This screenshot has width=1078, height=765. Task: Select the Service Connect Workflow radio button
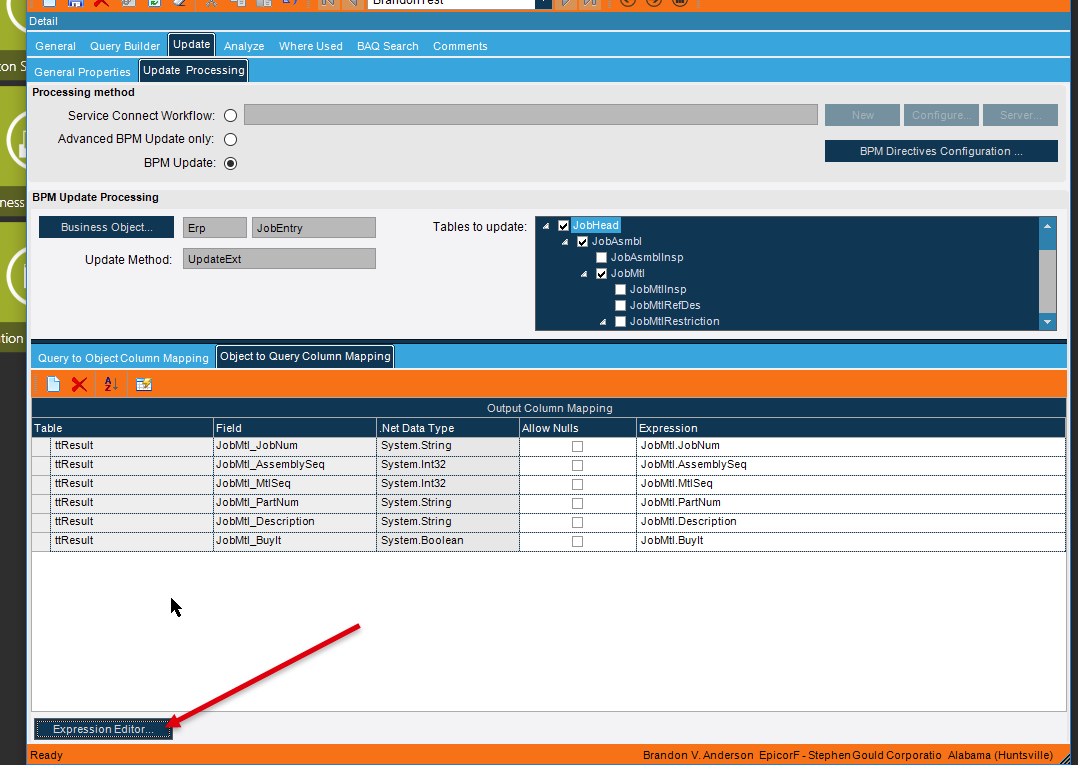click(230, 115)
